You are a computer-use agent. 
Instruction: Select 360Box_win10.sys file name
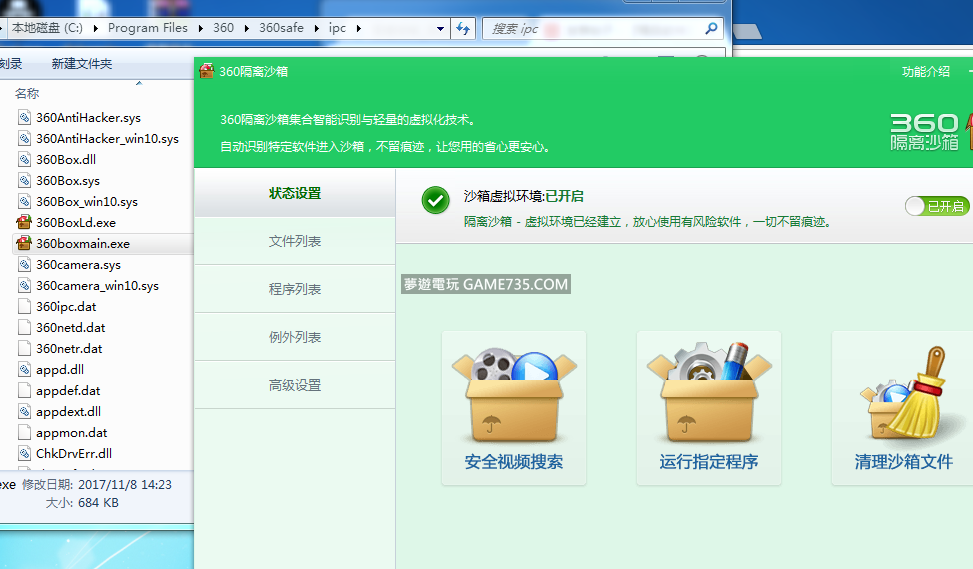tap(87, 202)
